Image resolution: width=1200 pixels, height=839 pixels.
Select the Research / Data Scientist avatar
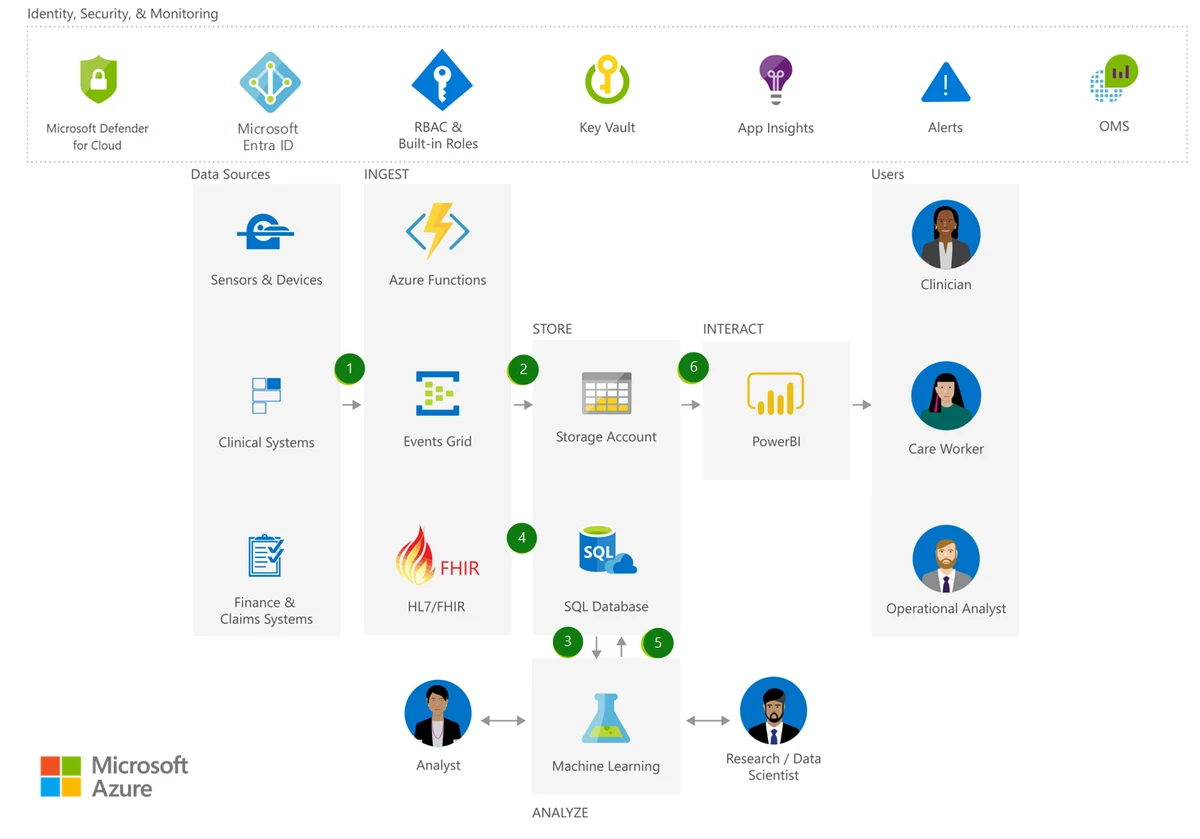[773, 711]
